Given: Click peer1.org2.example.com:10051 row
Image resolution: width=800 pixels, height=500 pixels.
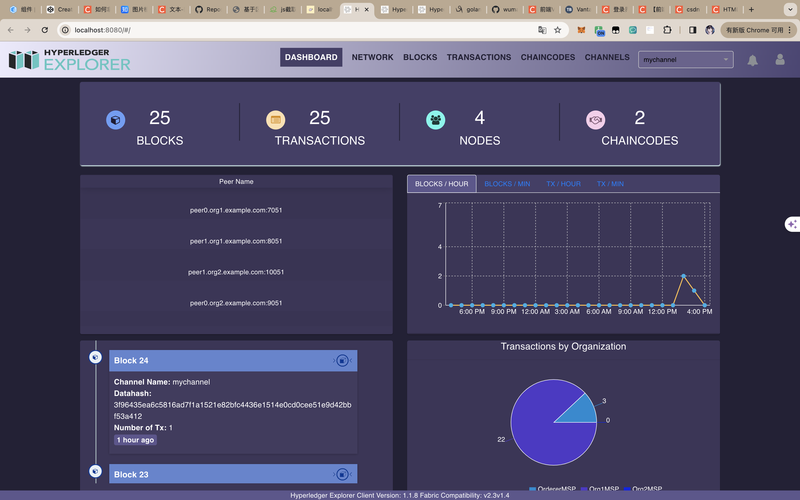Looking at the screenshot, I should click(236, 272).
